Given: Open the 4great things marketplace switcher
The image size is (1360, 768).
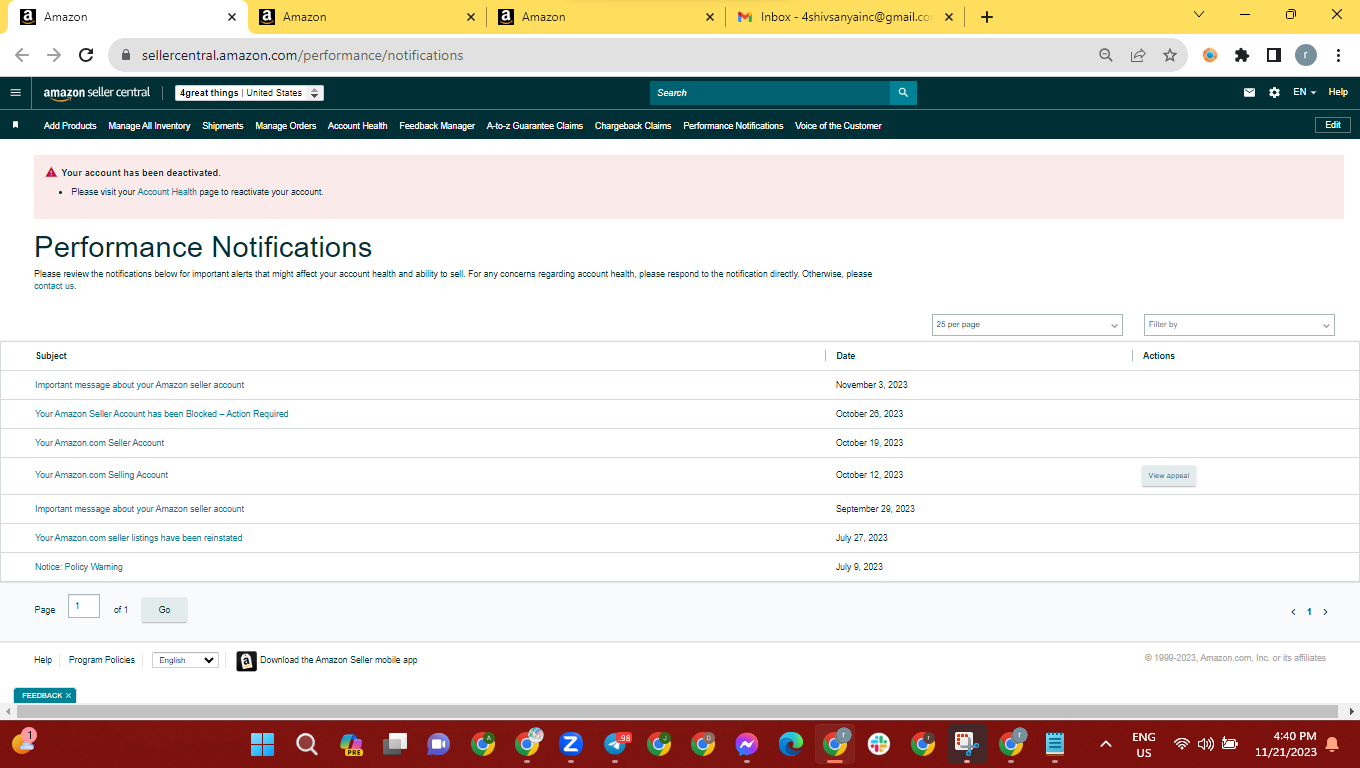Looking at the screenshot, I should pos(249,93).
